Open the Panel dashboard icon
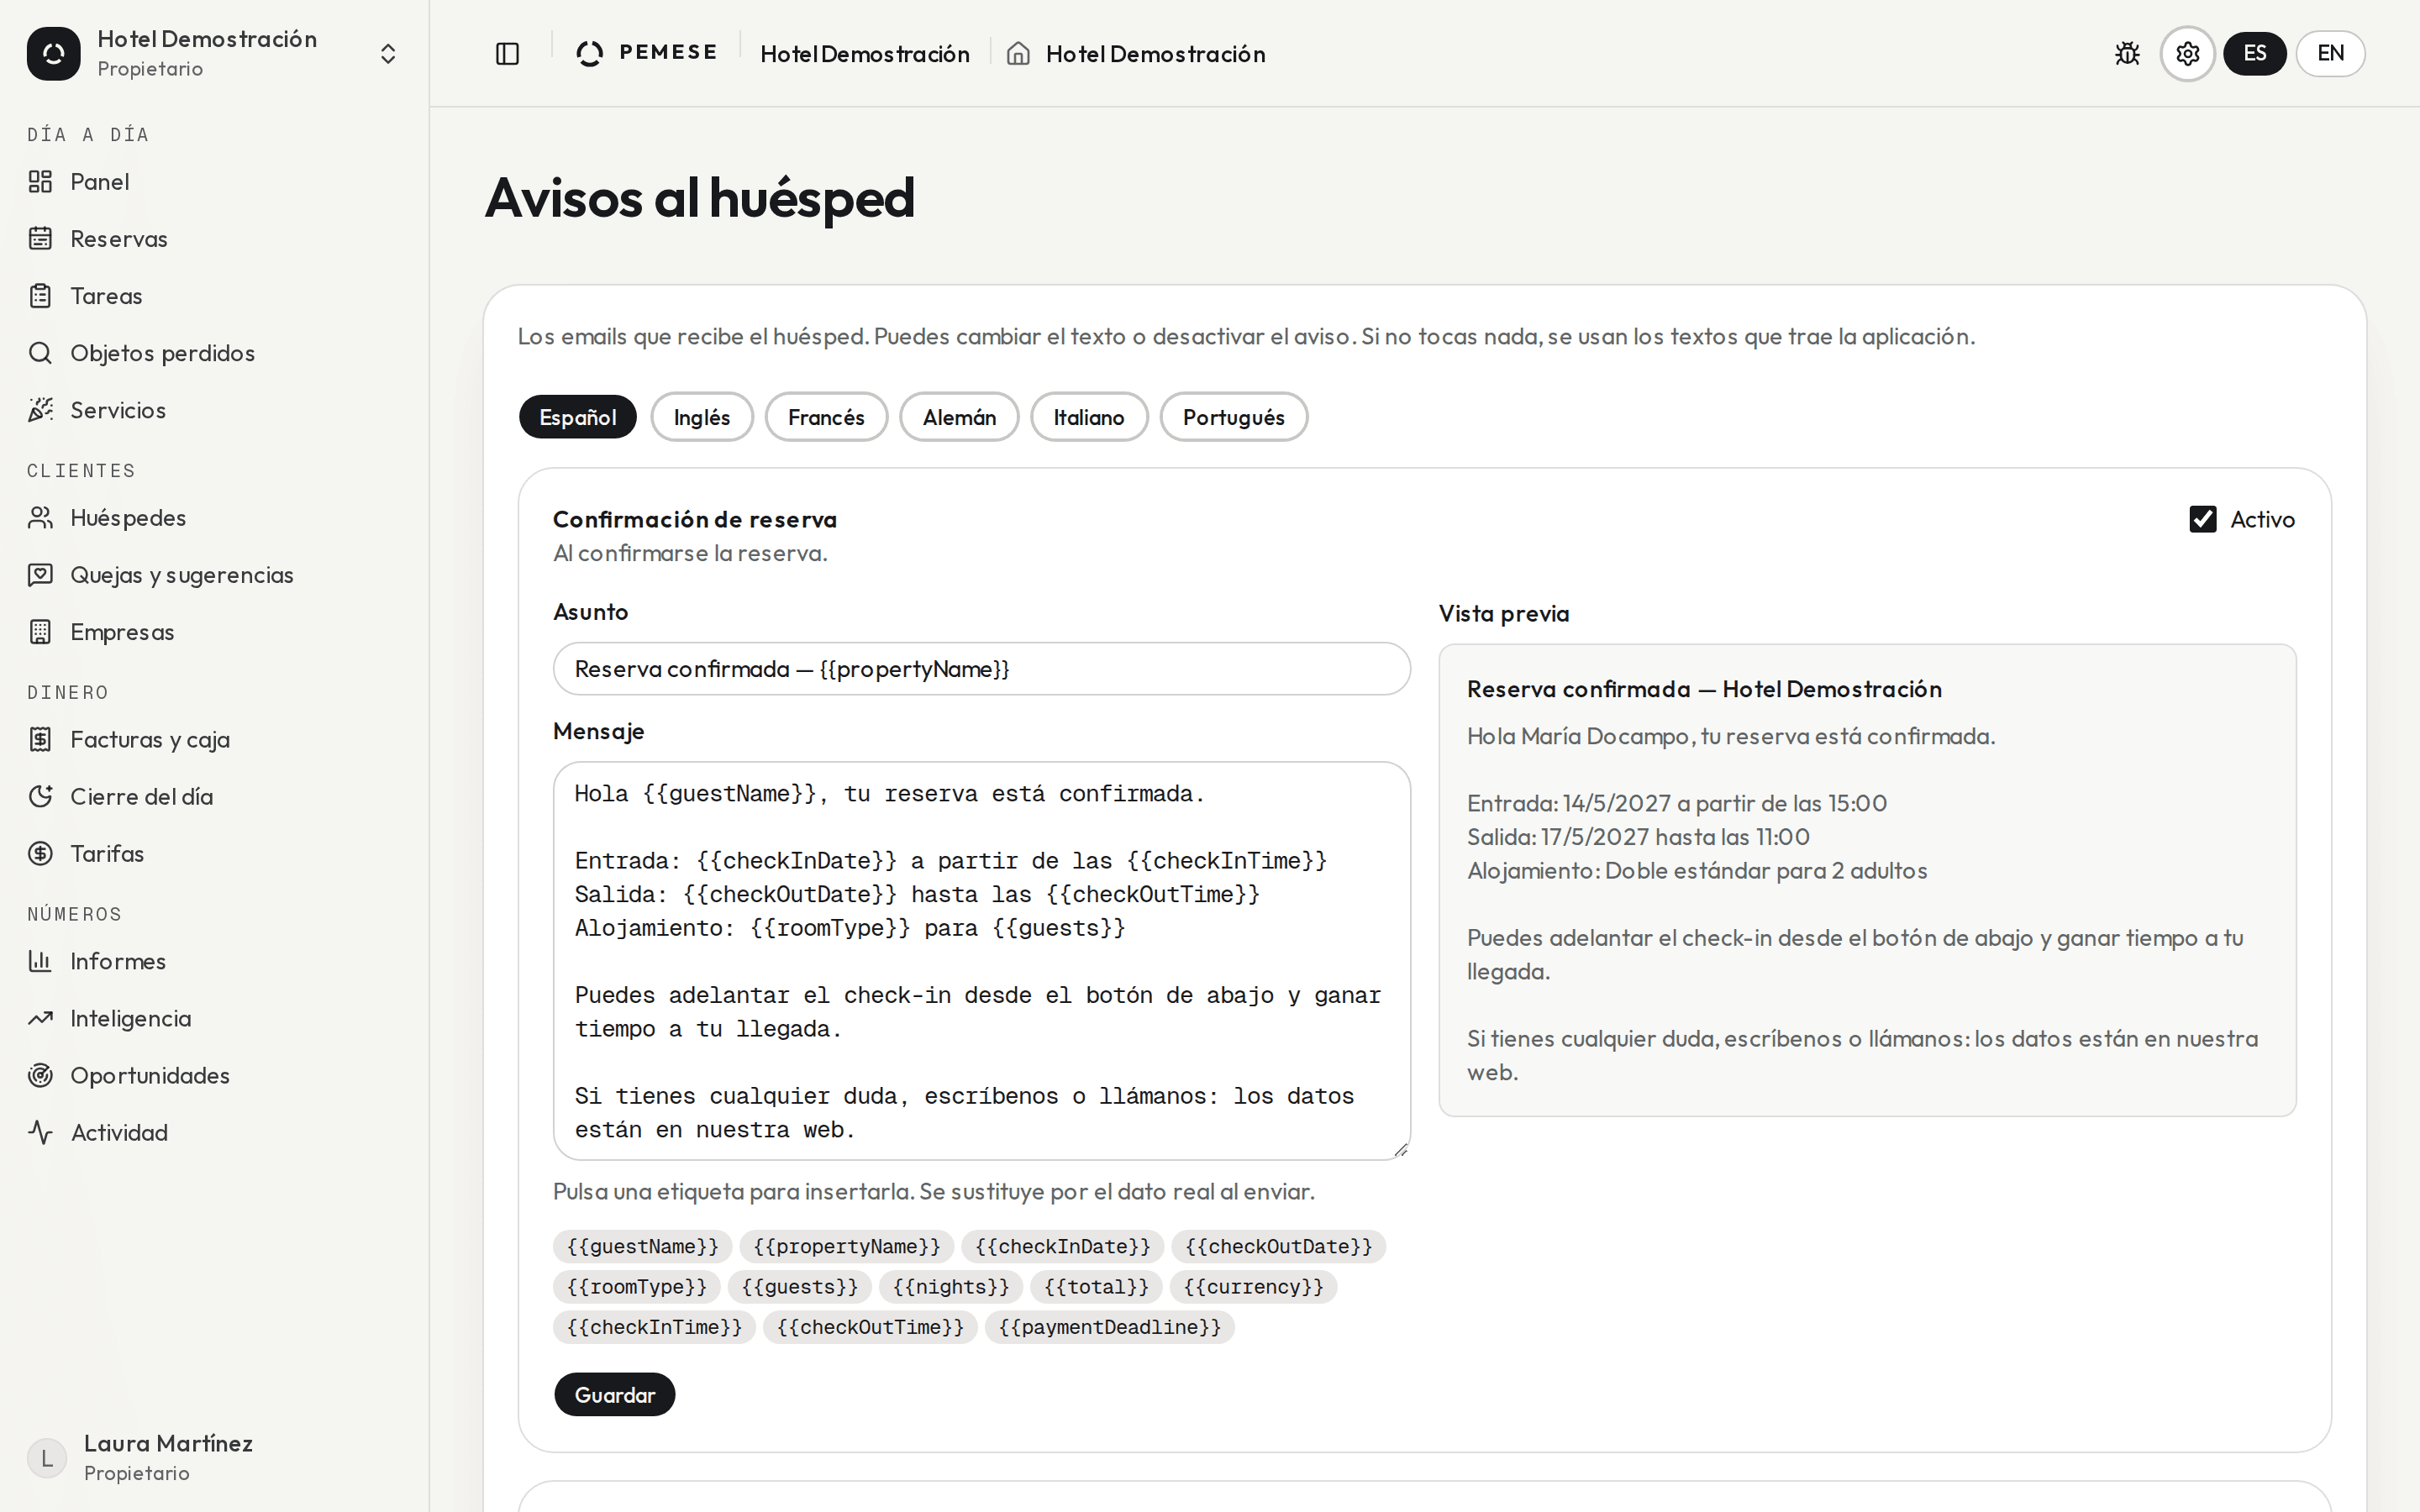2420x1512 pixels. click(40, 181)
